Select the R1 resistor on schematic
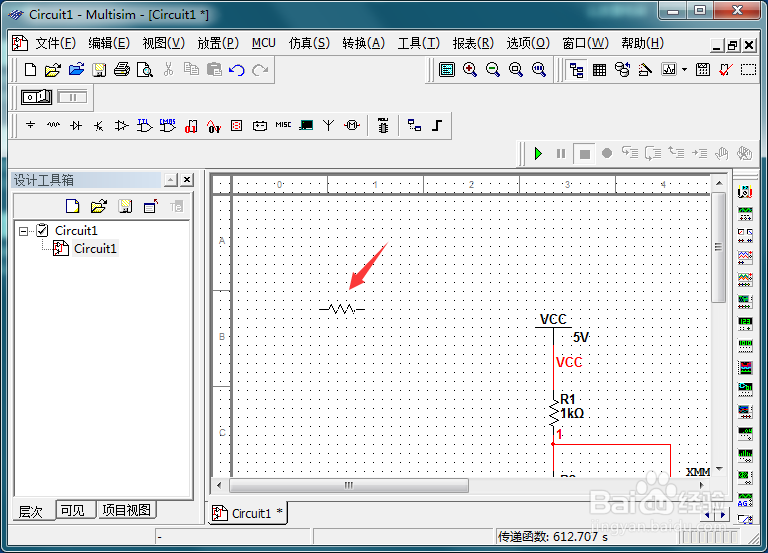The image size is (768, 553). 554,412
